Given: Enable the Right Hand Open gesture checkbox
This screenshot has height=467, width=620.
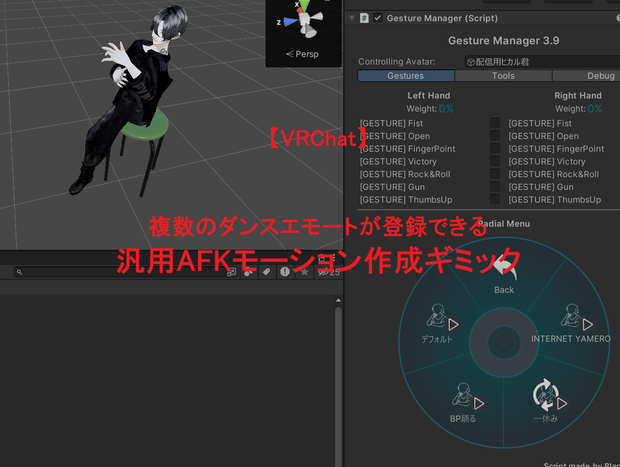Looking at the screenshot, I should pos(495,136).
